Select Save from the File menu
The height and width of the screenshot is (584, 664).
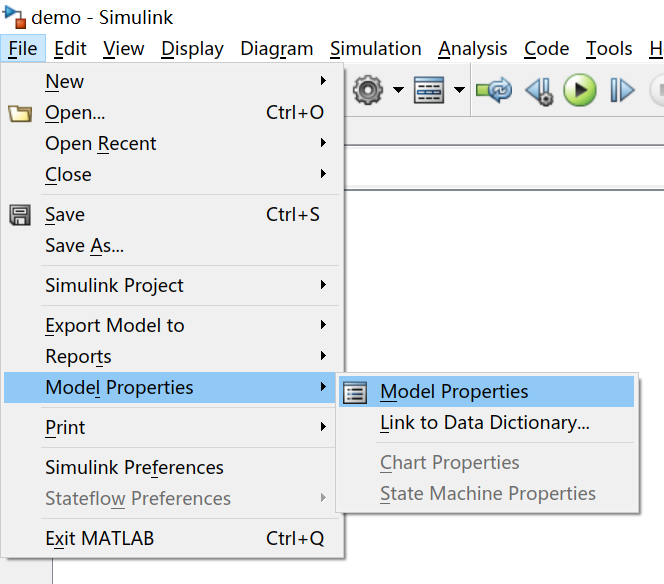tap(172, 214)
